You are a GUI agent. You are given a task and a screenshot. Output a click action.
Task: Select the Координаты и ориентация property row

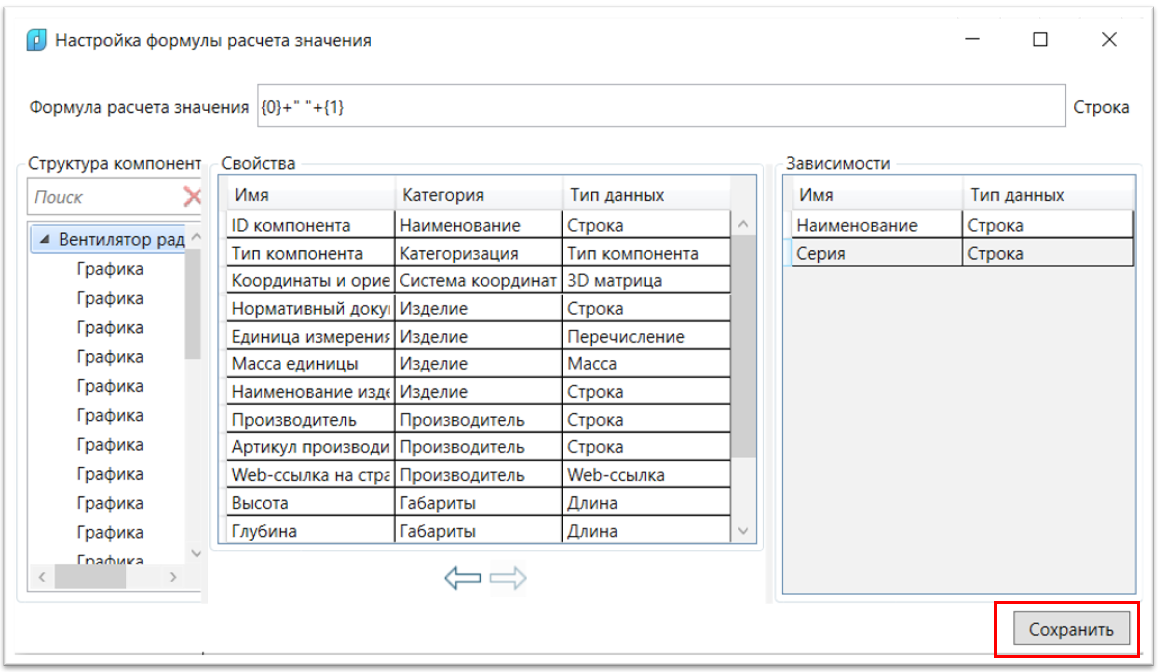(x=479, y=281)
